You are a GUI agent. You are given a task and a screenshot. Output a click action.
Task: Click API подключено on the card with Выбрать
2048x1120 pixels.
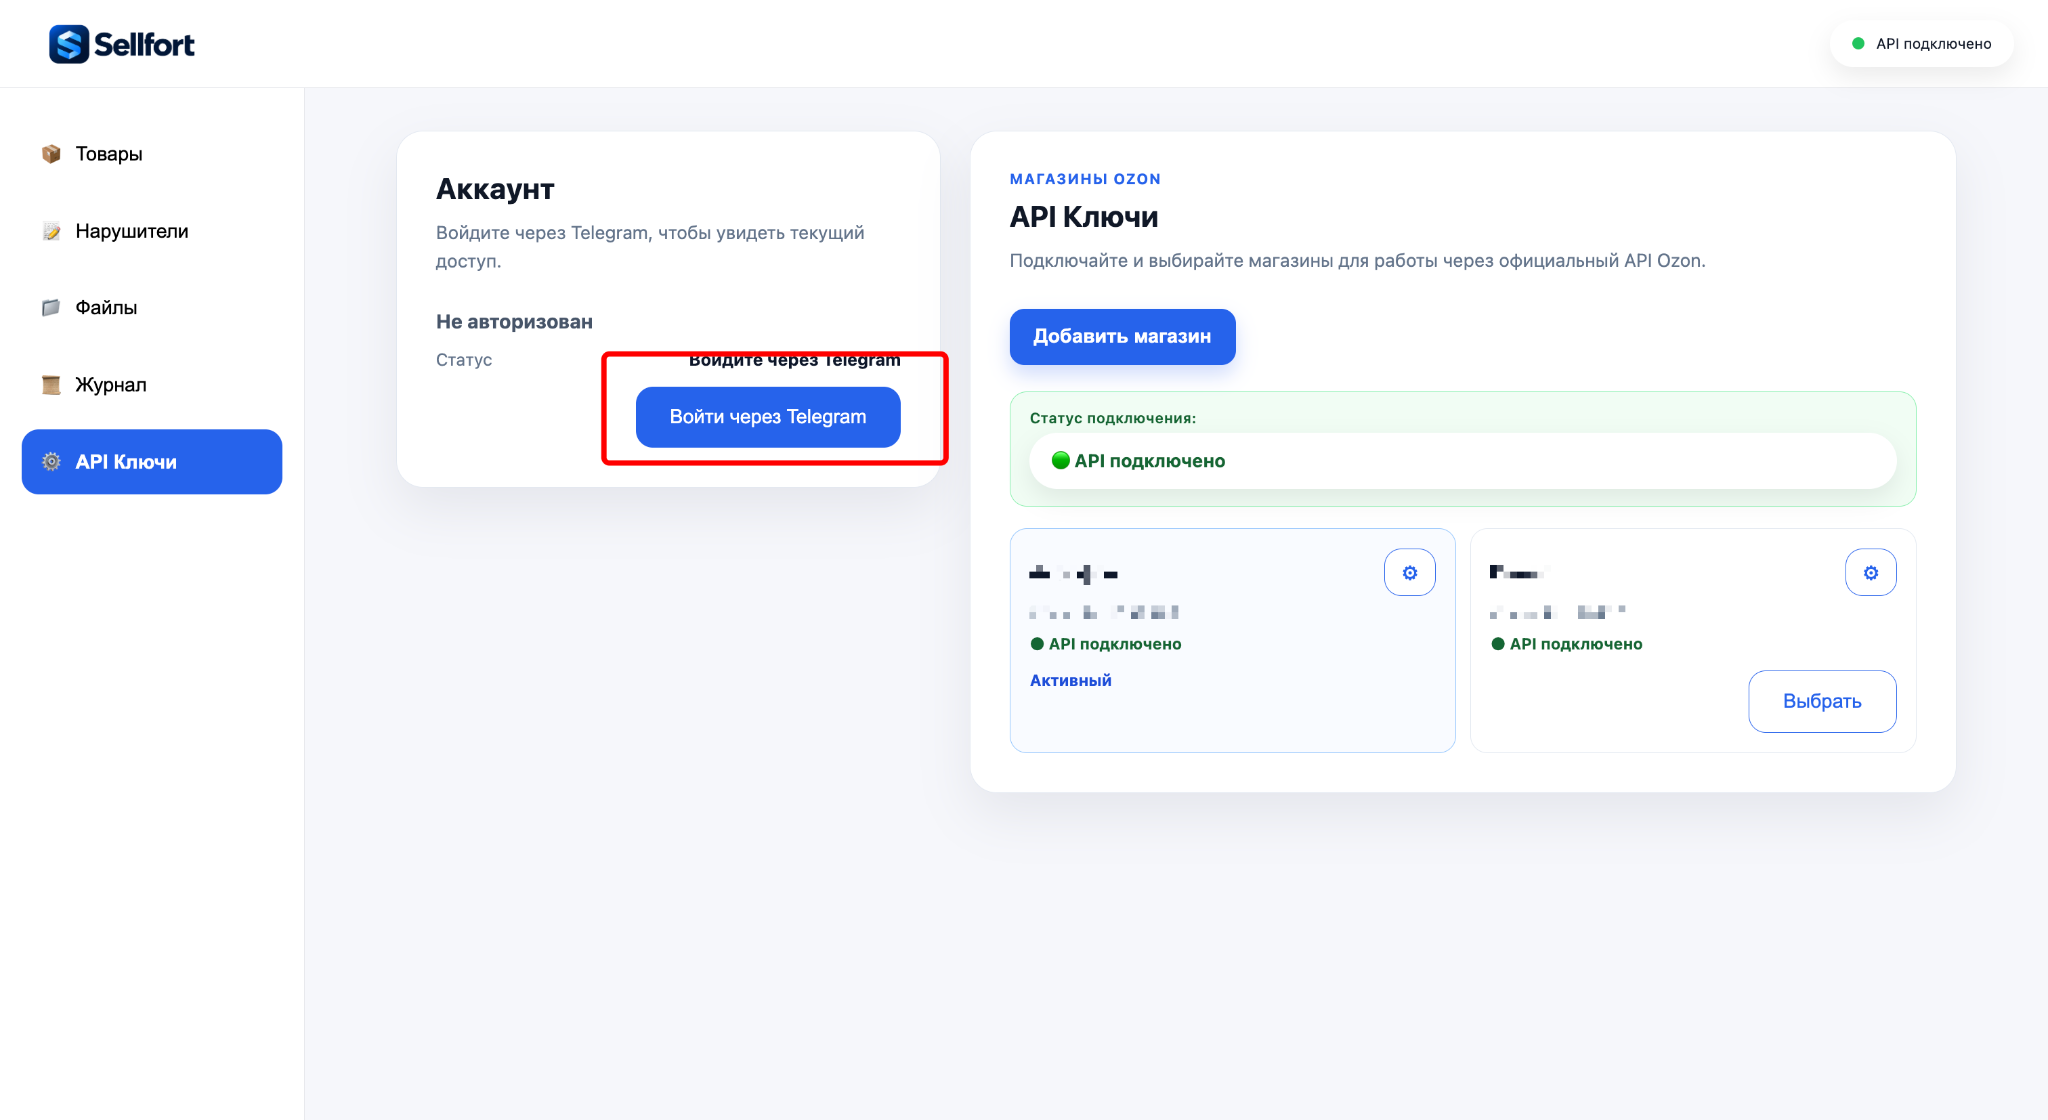click(1567, 644)
